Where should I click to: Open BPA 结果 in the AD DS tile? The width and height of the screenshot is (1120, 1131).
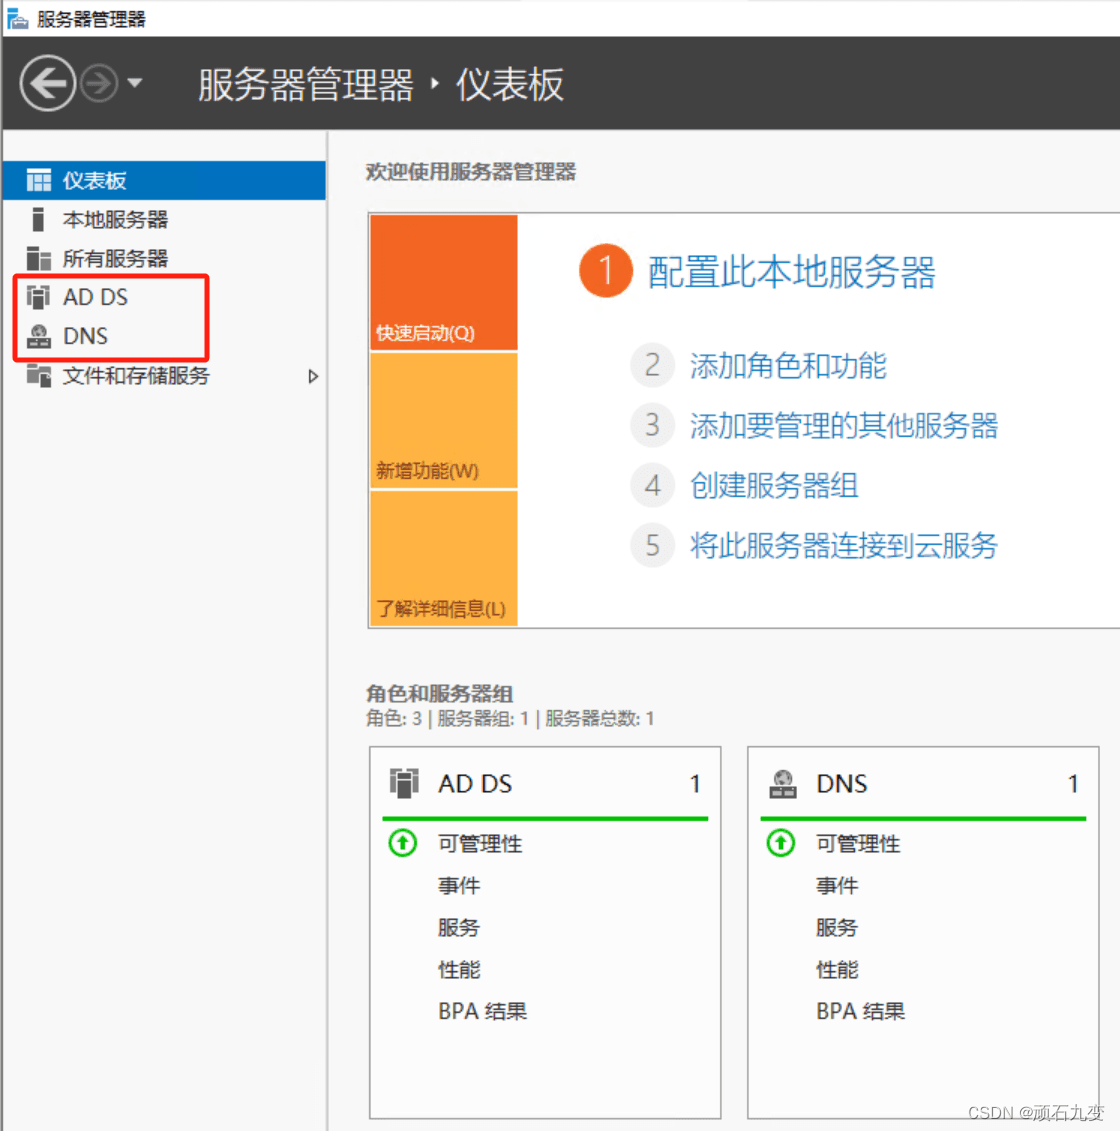(482, 1011)
